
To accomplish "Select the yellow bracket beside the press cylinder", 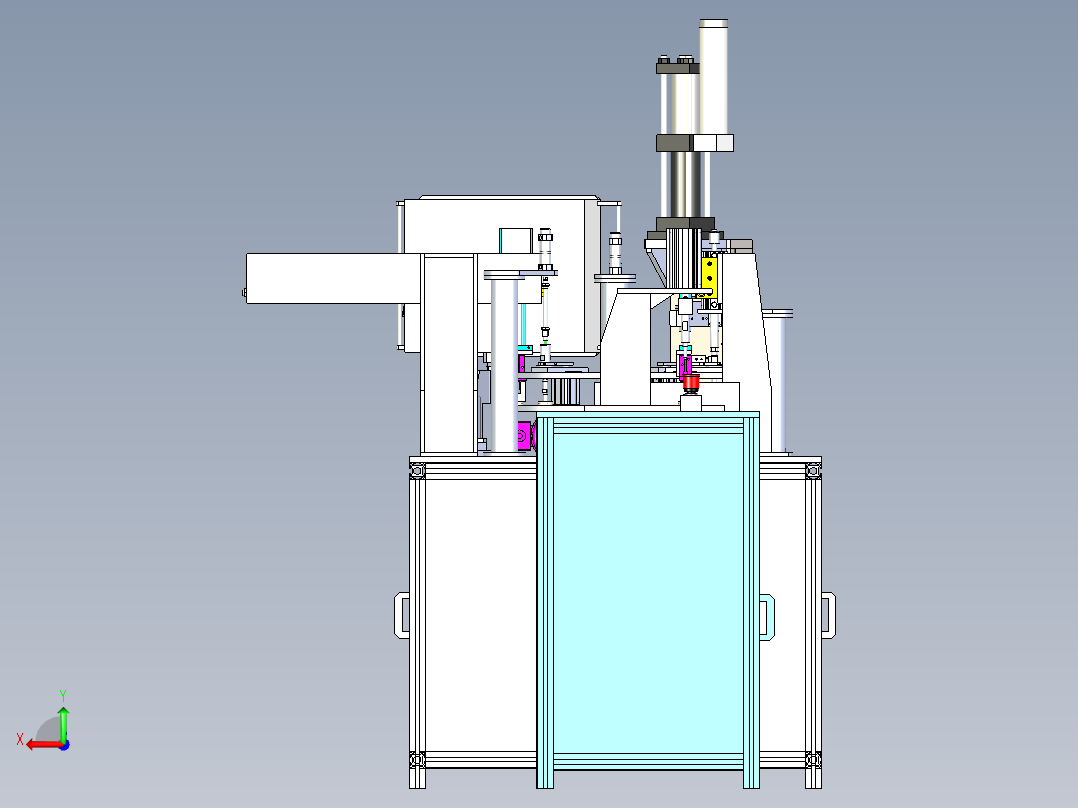I will point(710,277).
